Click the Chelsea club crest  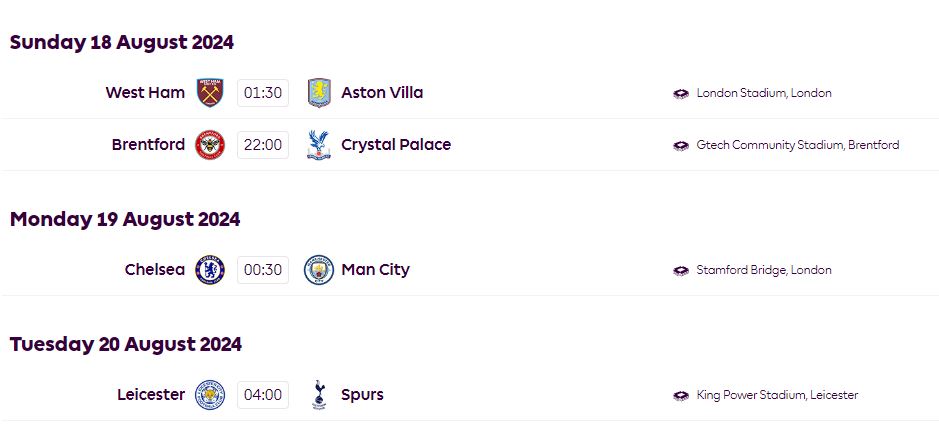coord(210,270)
